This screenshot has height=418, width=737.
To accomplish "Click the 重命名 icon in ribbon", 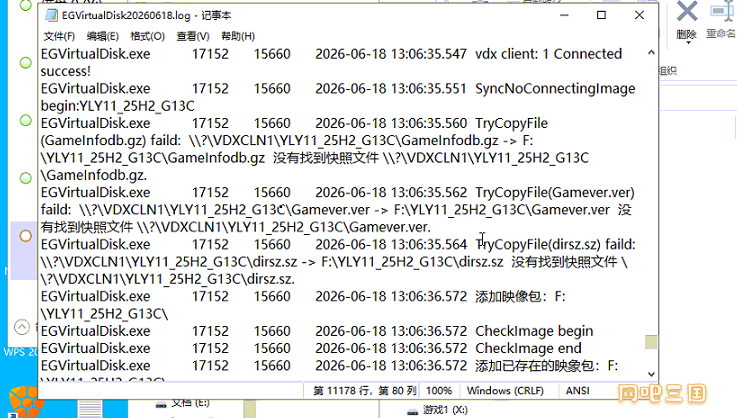I will (722, 11).
